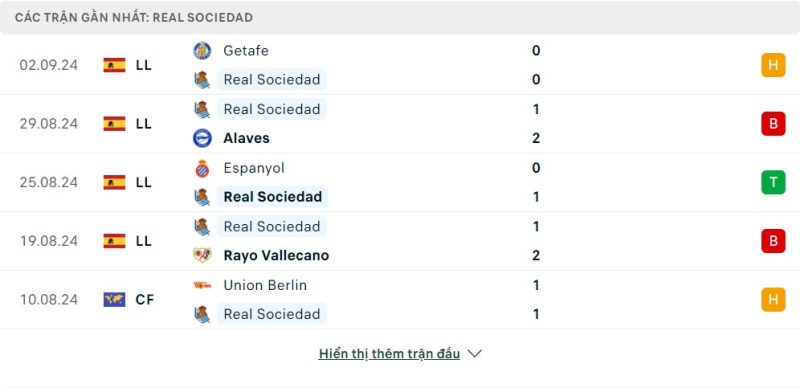This screenshot has height=388, width=800.
Task: Click the Getafe club crest icon
Action: (202, 51)
